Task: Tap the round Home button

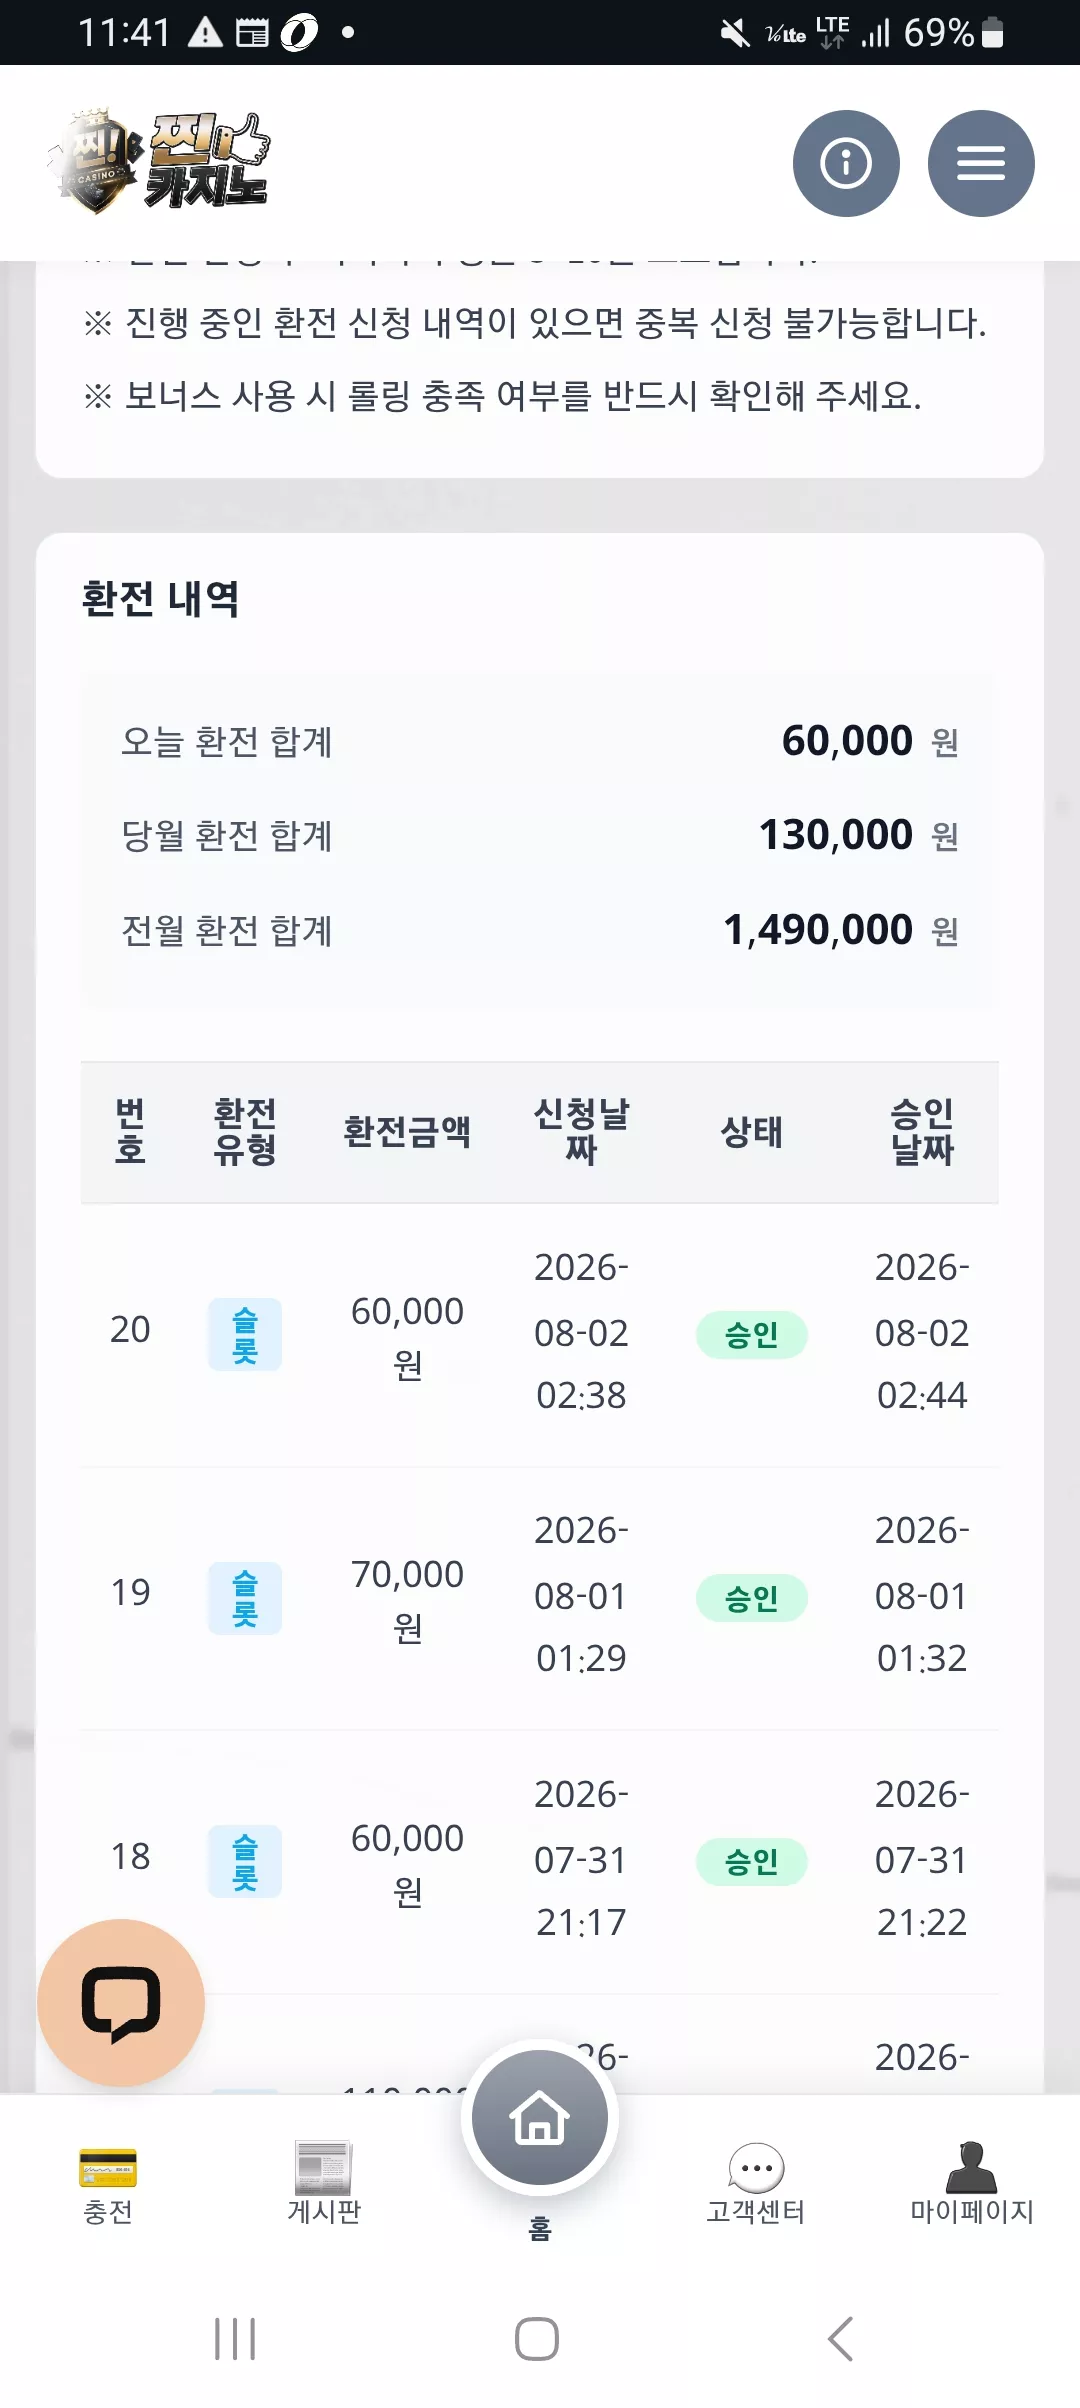Action: [540, 2117]
